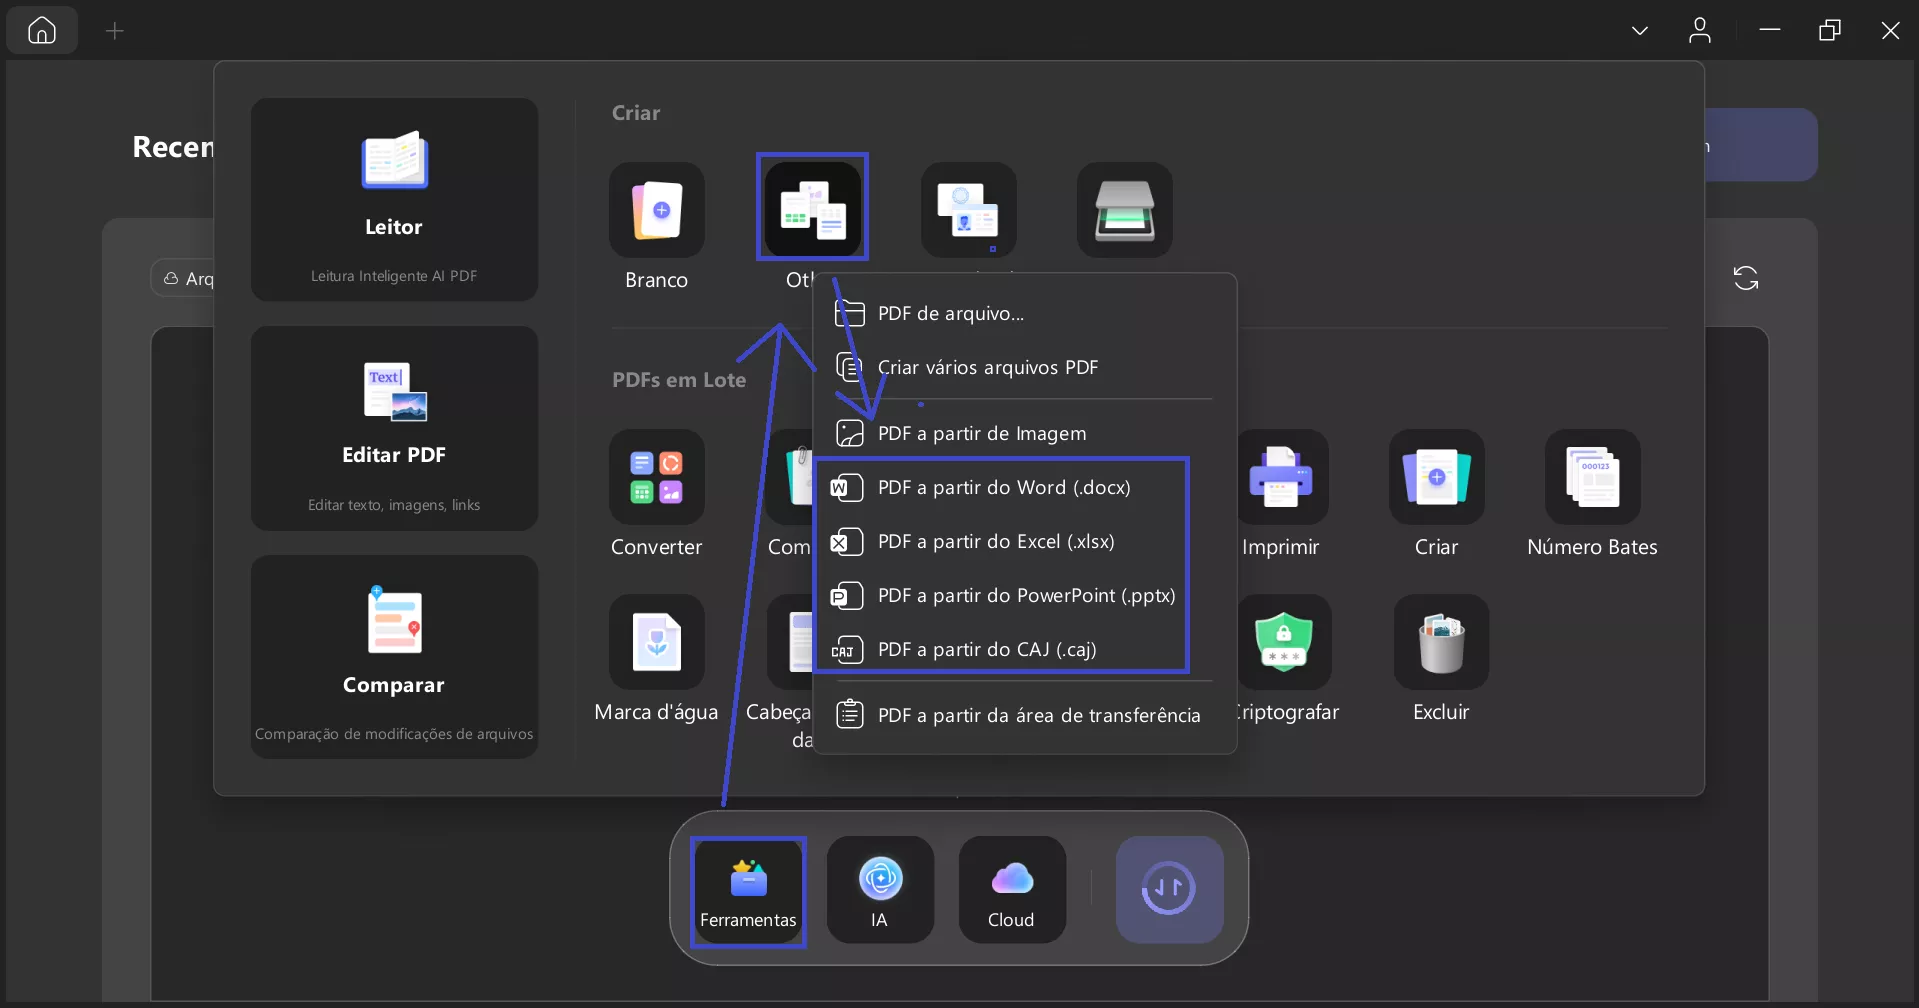Open the Editar PDF tool card
1919x1008 pixels.
click(x=394, y=428)
